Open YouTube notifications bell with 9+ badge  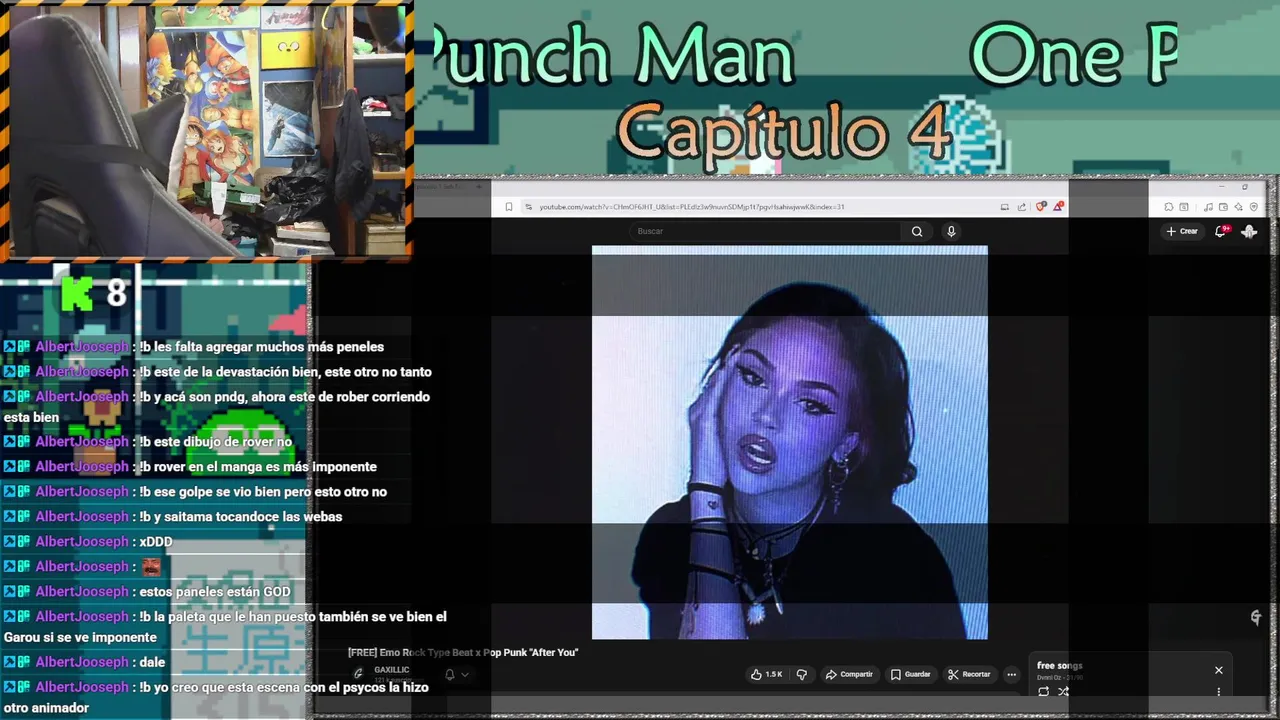click(1221, 231)
